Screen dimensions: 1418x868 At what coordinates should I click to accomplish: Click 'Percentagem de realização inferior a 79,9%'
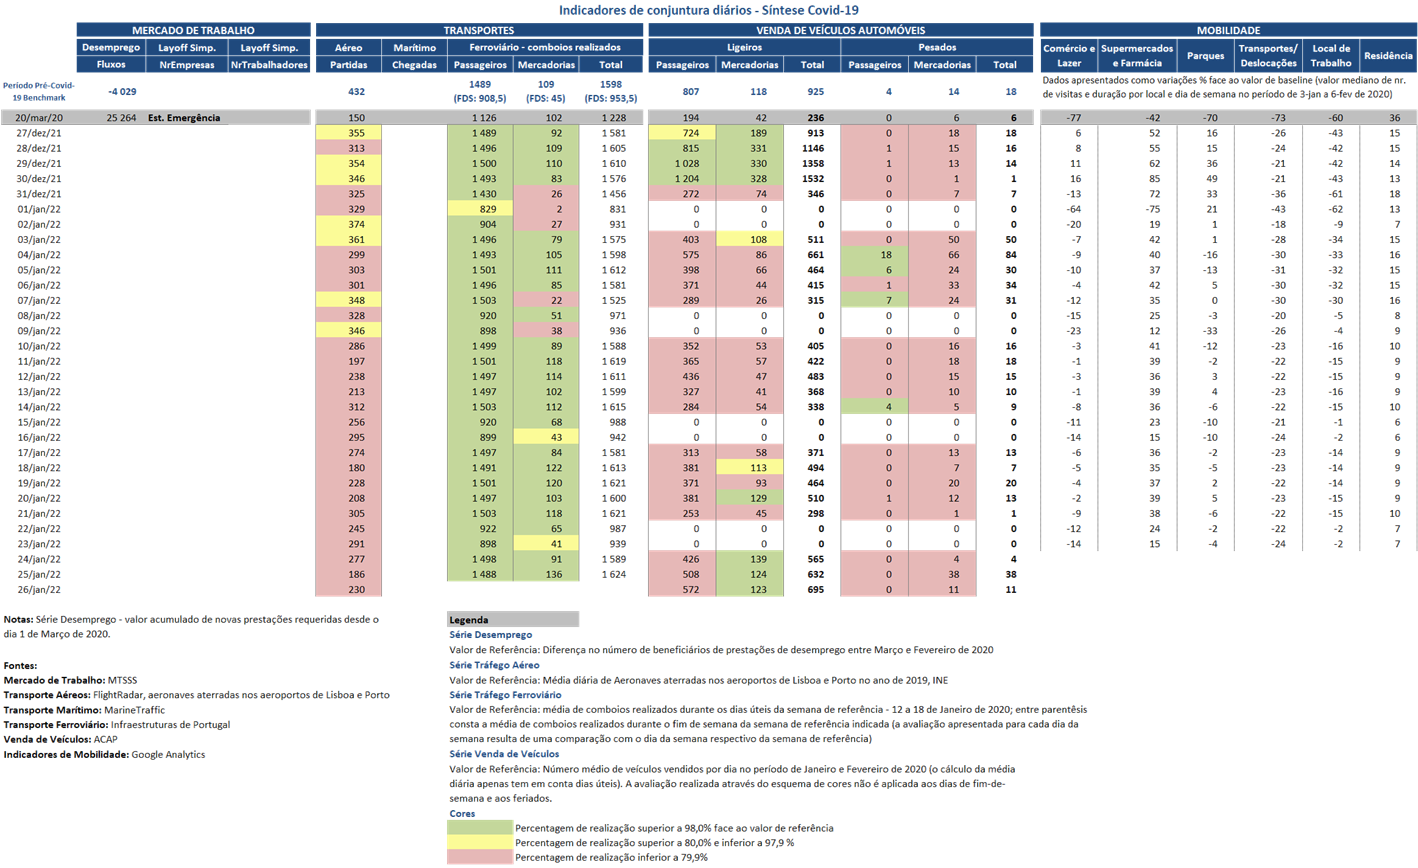612,858
